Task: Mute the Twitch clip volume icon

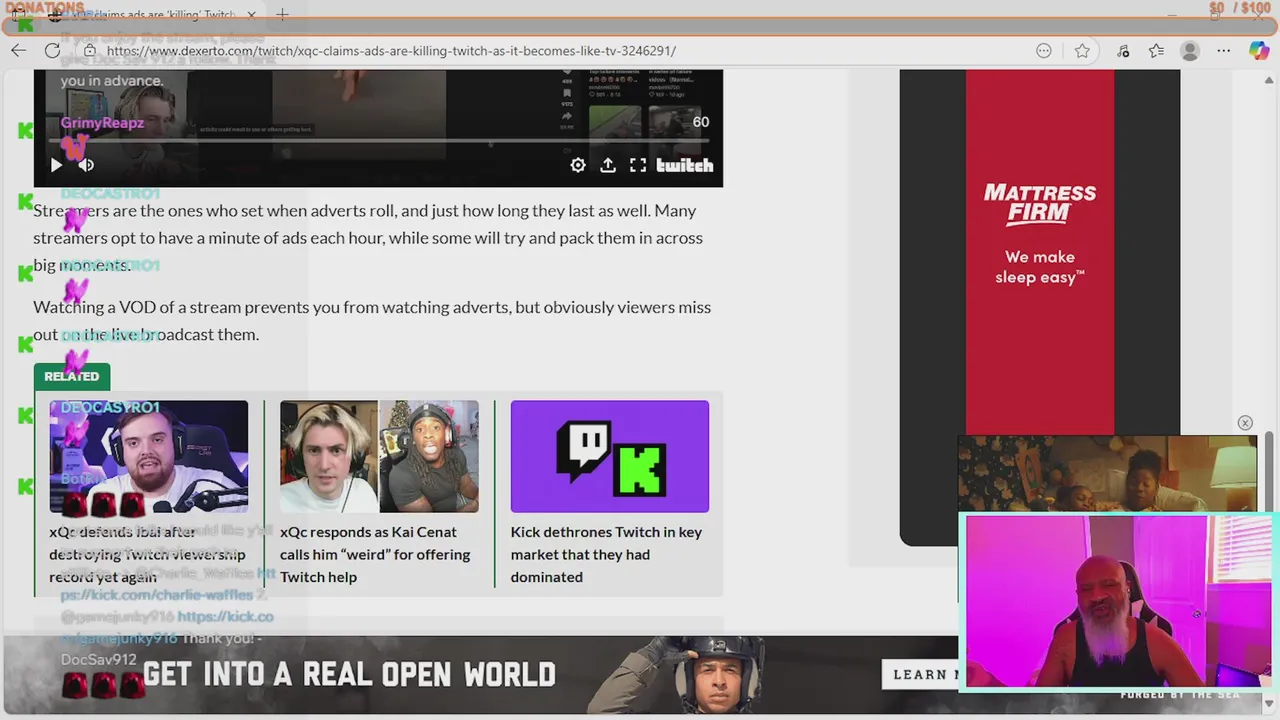Action: 86,165
